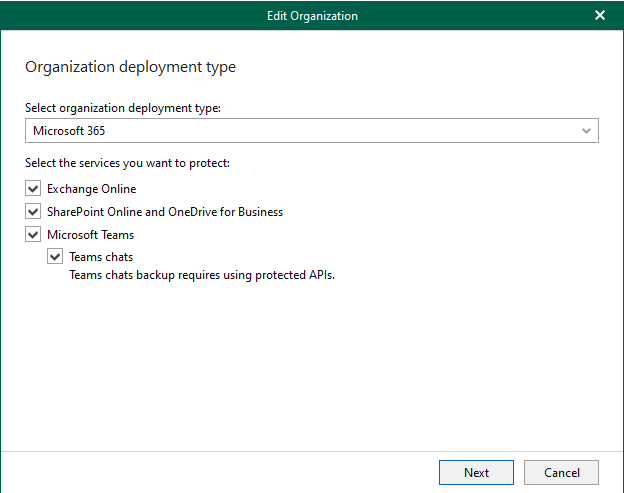Select the Microsoft 365 value in the dropdown field

click(x=69, y=131)
